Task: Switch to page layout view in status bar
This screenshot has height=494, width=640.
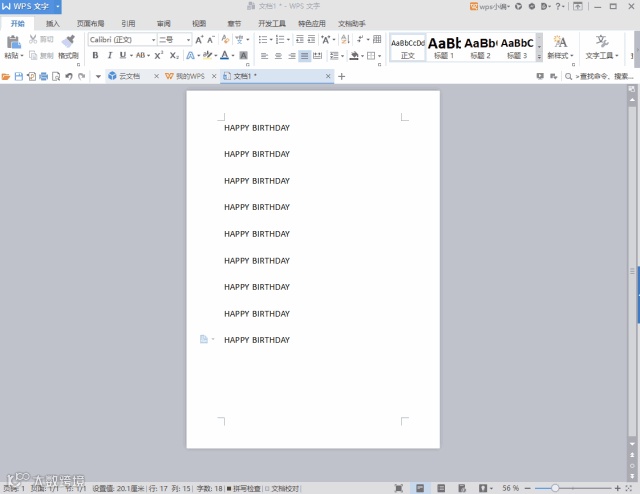Action: pos(420,488)
